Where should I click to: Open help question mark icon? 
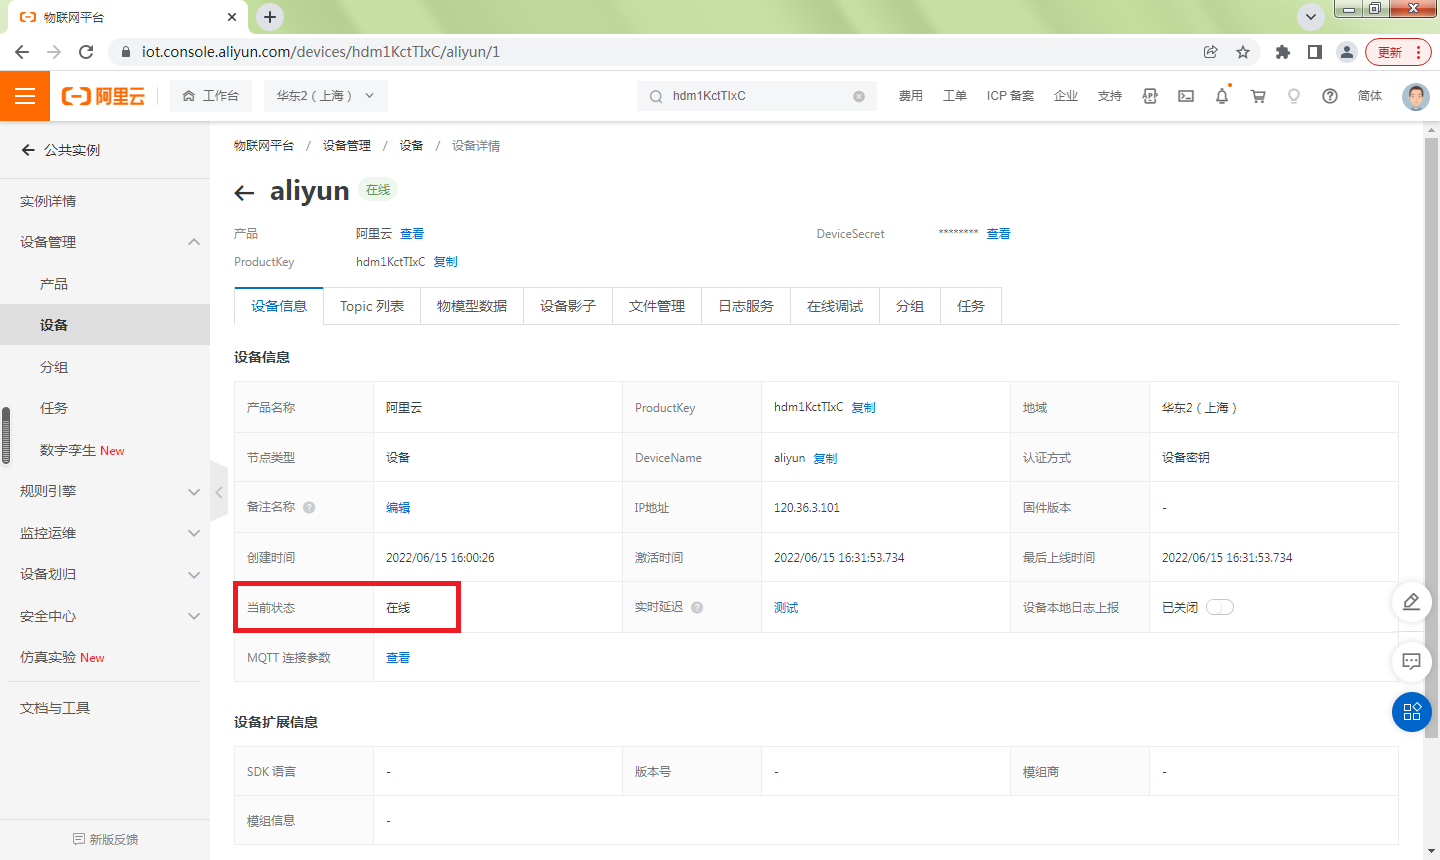[1330, 96]
